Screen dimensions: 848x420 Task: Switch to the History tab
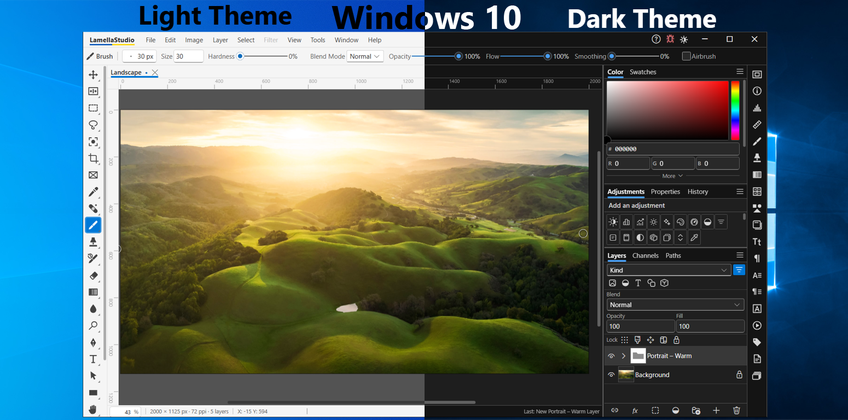[x=698, y=192]
